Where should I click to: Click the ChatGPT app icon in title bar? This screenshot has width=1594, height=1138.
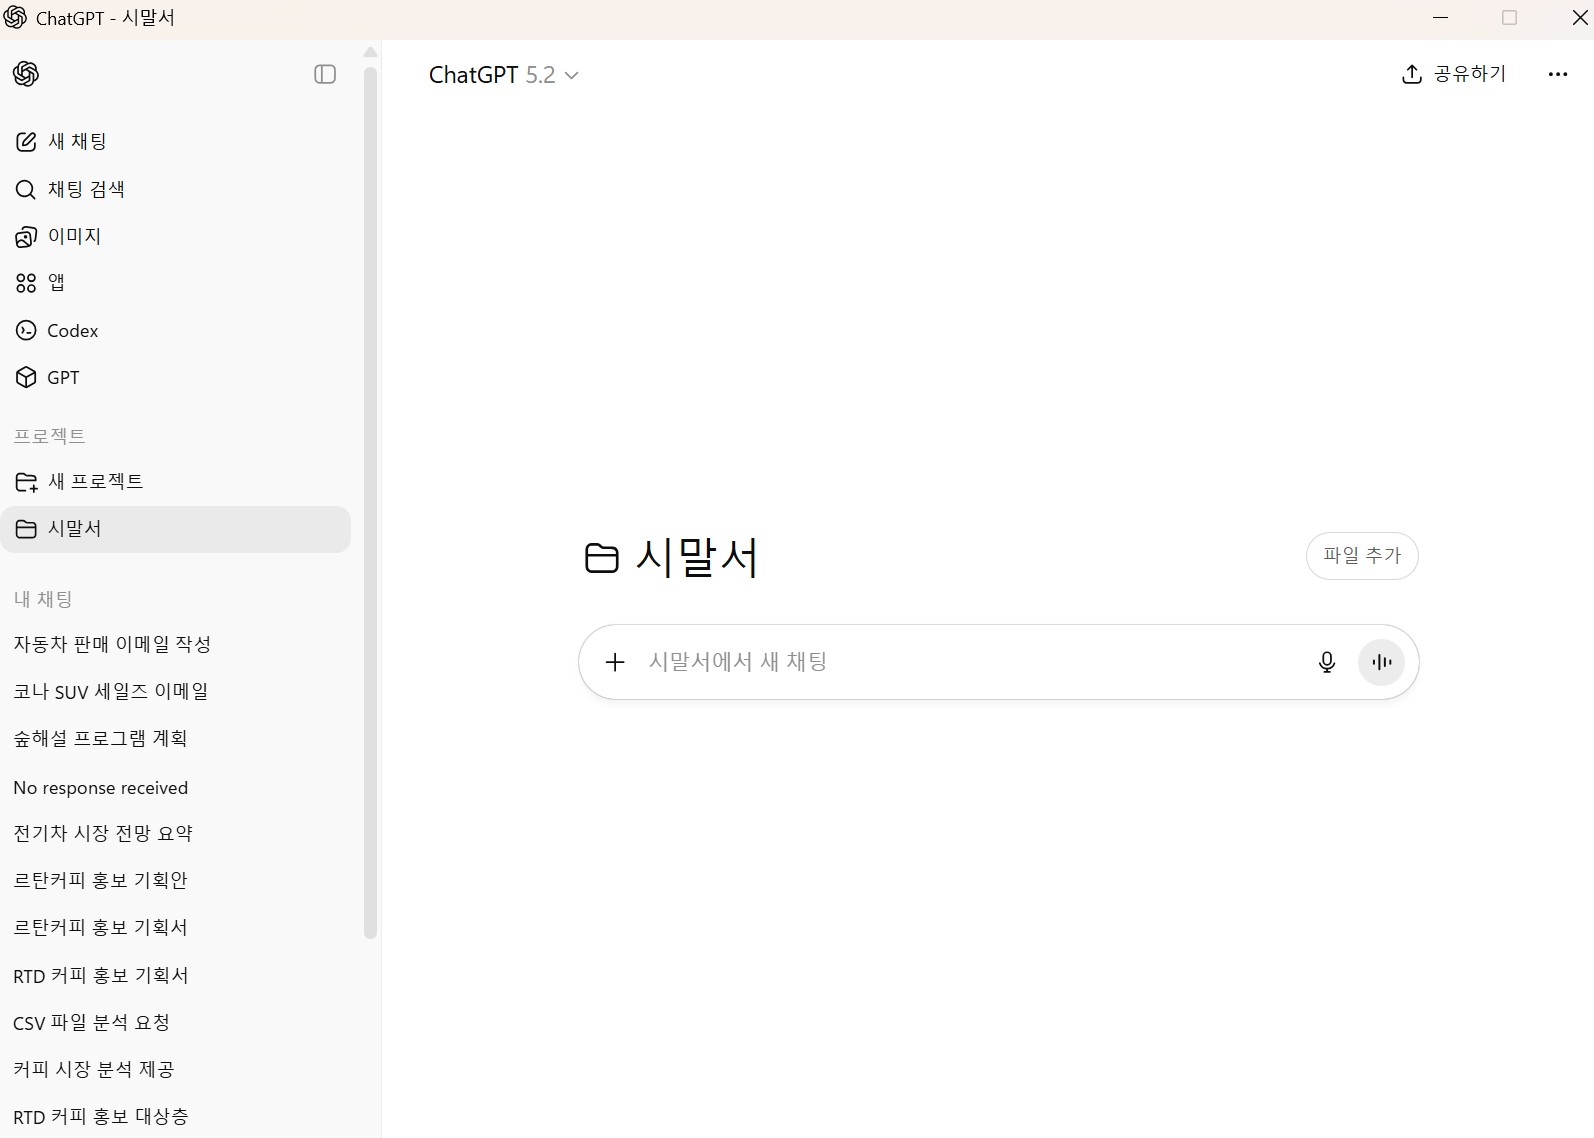(x=15, y=18)
